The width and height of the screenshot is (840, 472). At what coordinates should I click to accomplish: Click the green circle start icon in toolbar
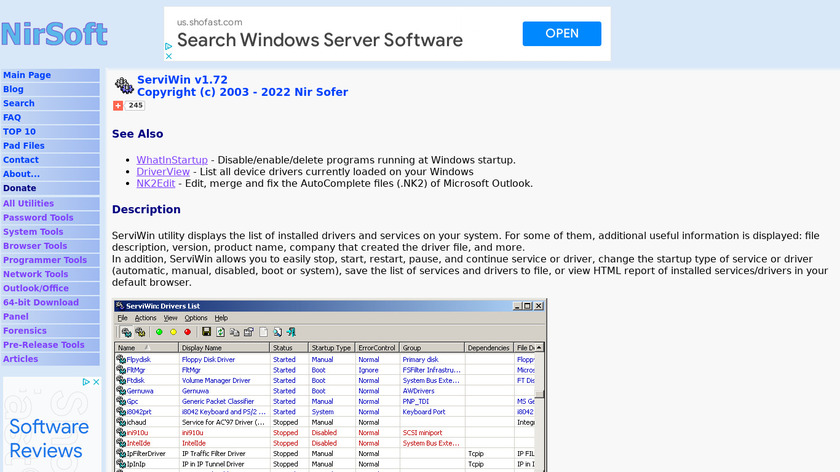[159, 331]
